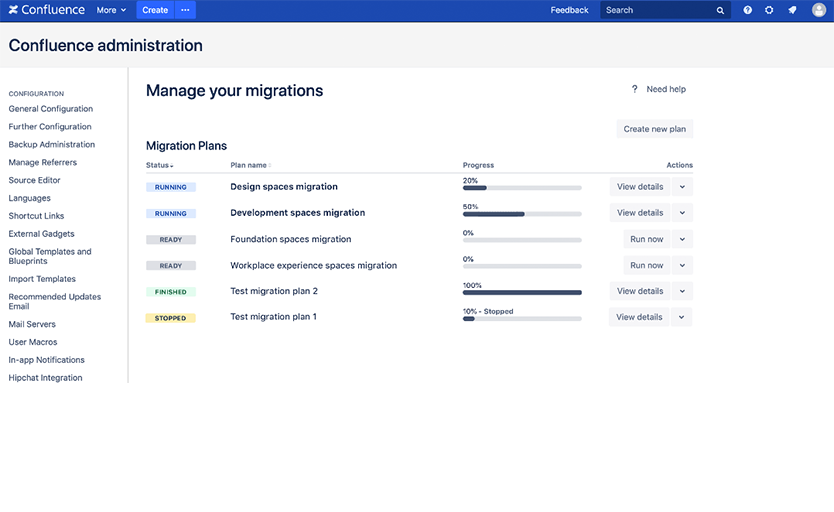
Task: Click READY badge of Foundation spaces migration
Action: (x=171, y=240)
